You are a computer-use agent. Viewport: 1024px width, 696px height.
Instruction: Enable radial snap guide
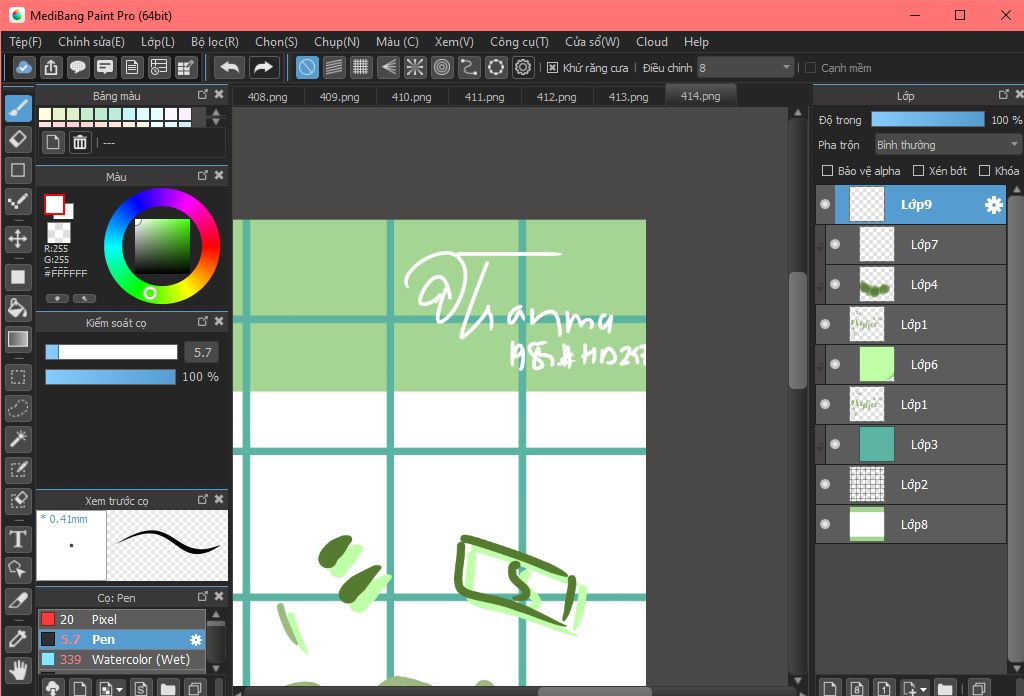coord(415,67)
